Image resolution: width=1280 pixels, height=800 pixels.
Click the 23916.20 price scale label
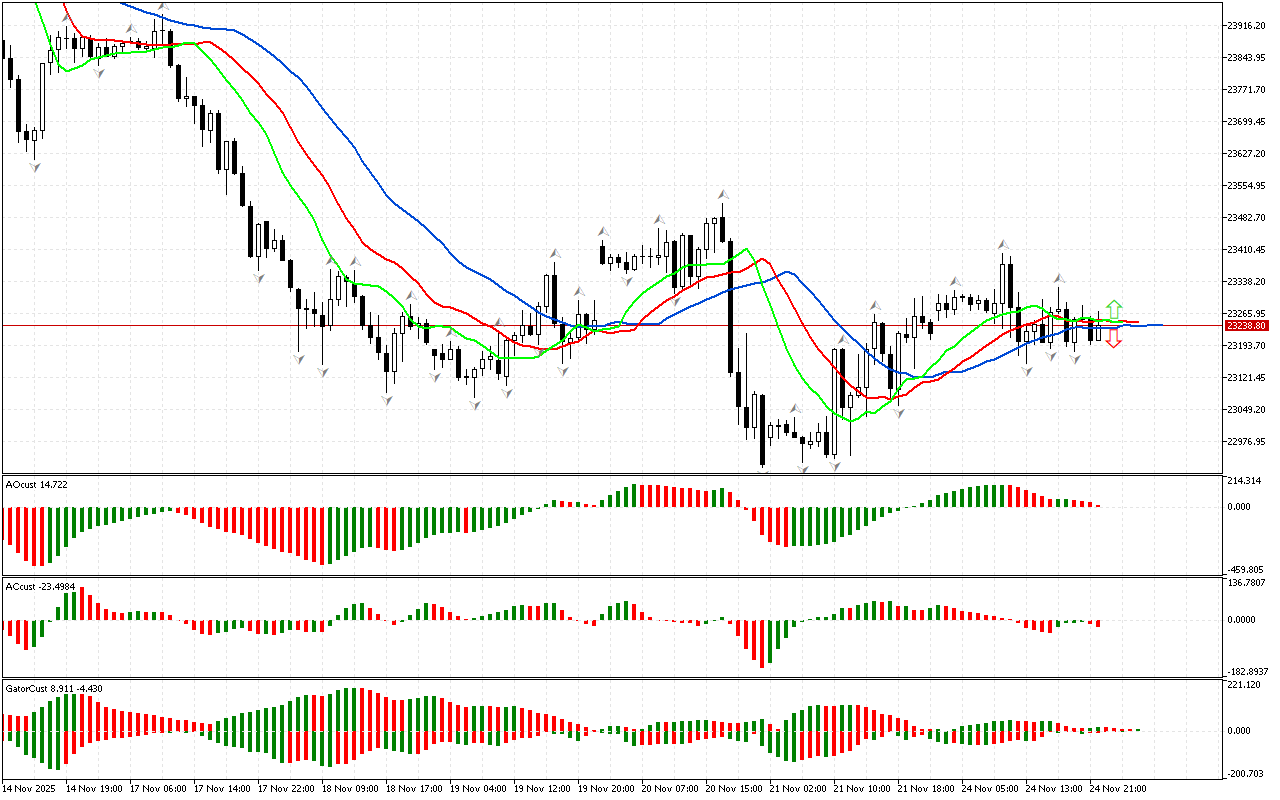(1246, 25)
